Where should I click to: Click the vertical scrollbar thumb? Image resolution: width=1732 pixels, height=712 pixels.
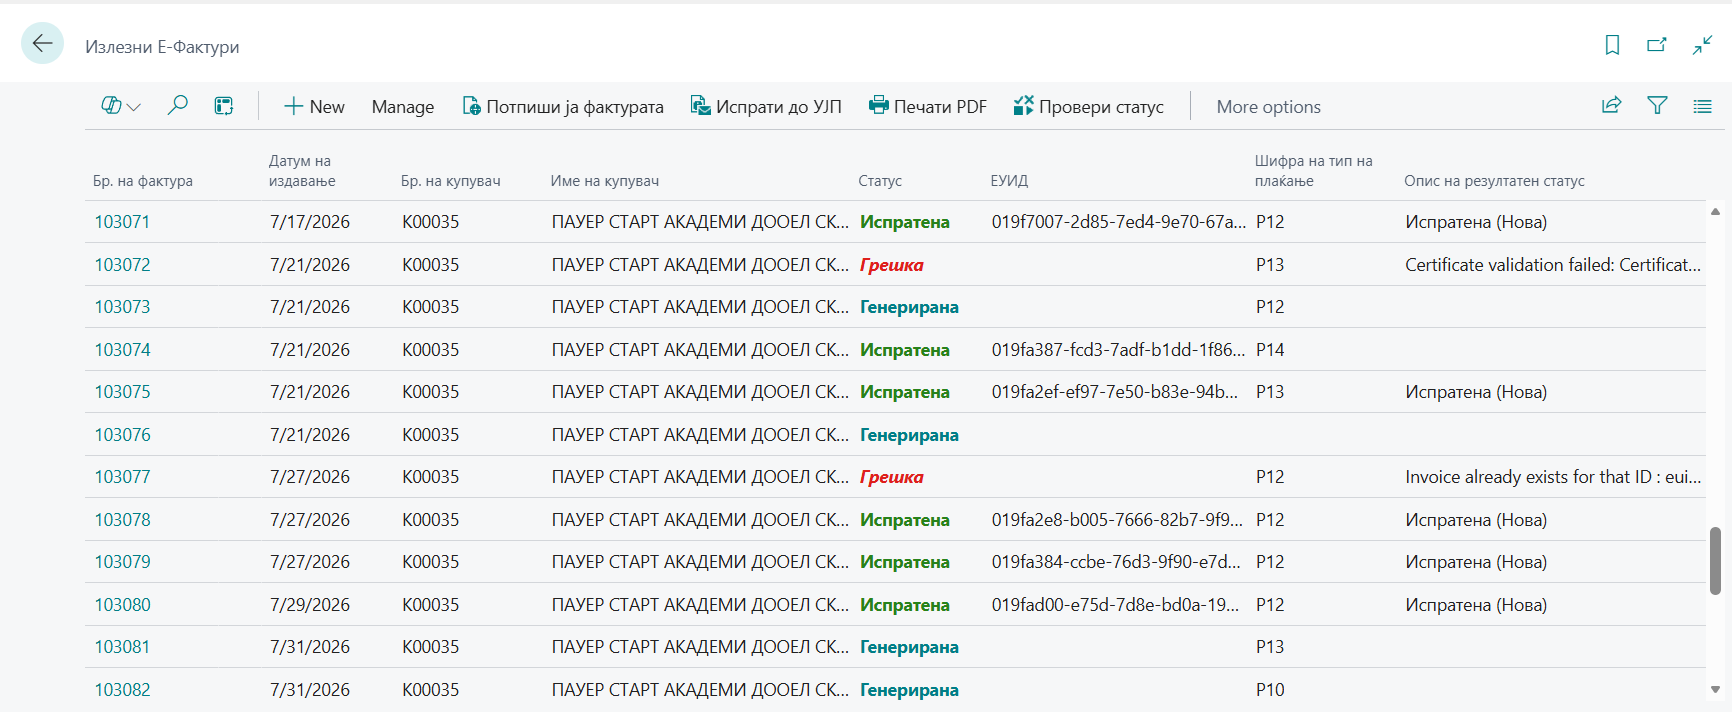[x=1715, y=560]
